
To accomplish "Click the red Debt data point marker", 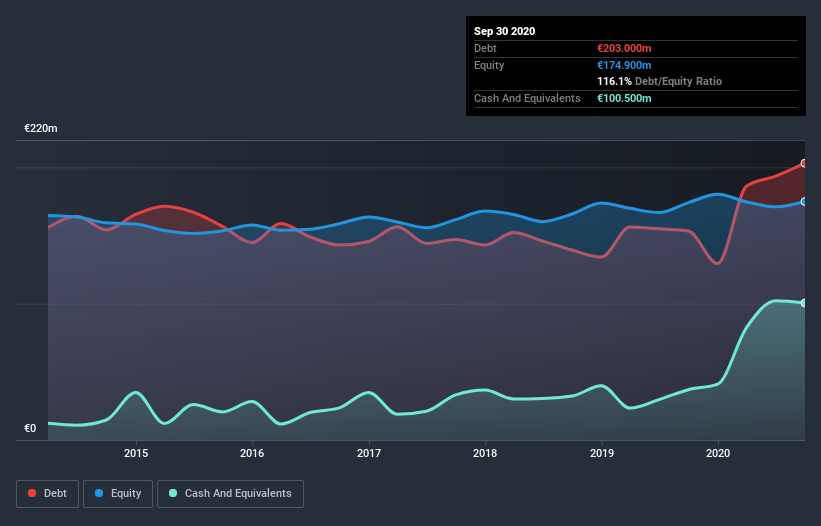I will click(x=804, y=163).
